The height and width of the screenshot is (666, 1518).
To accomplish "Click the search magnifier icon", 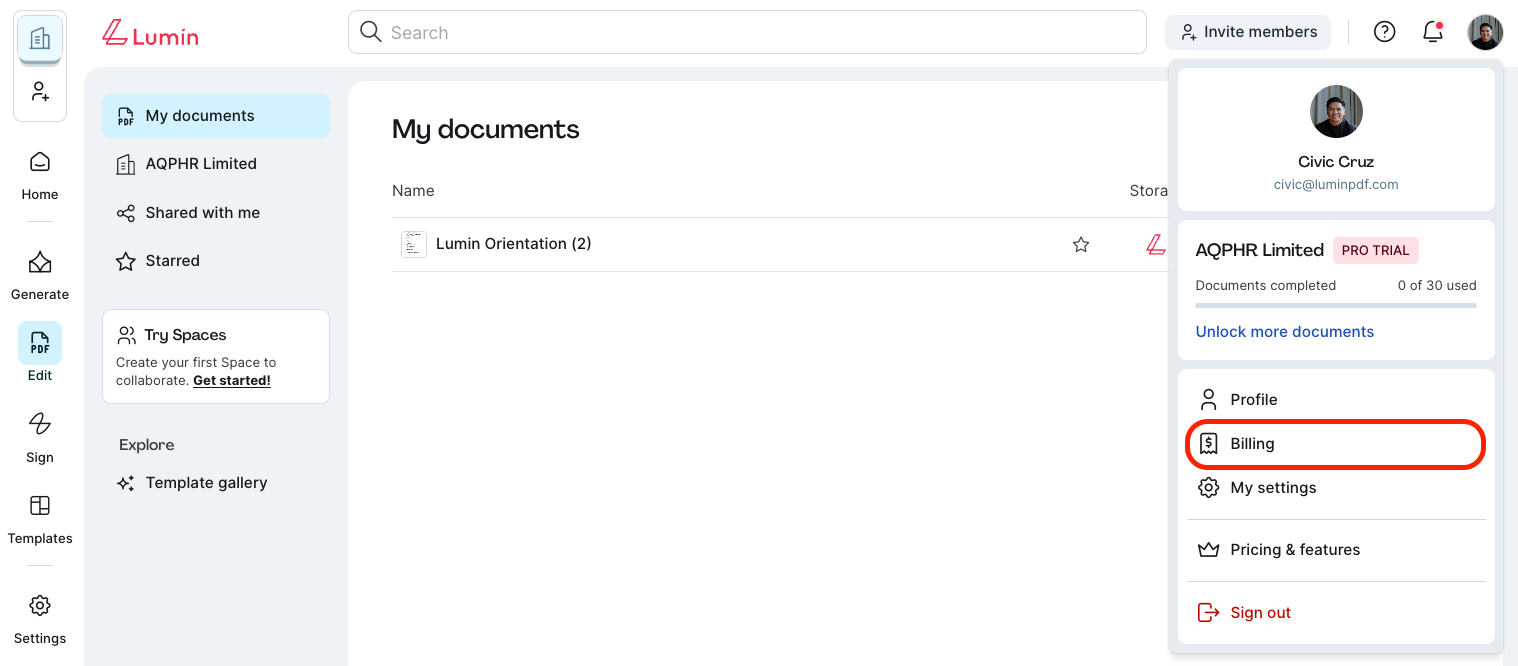I will (x=371, y=32).
